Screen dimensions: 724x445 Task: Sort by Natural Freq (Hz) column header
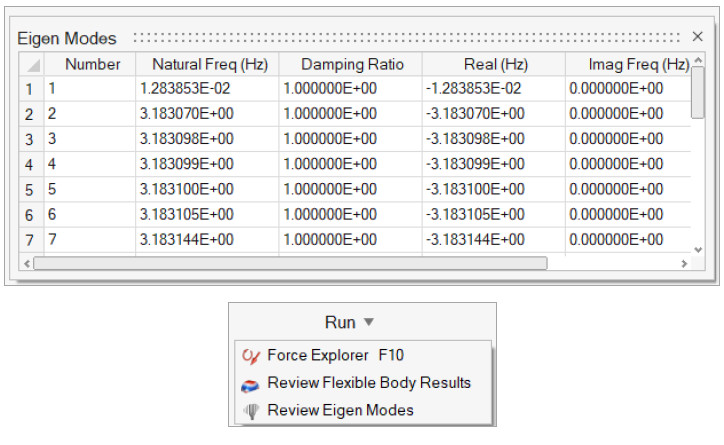coord(209,65)
